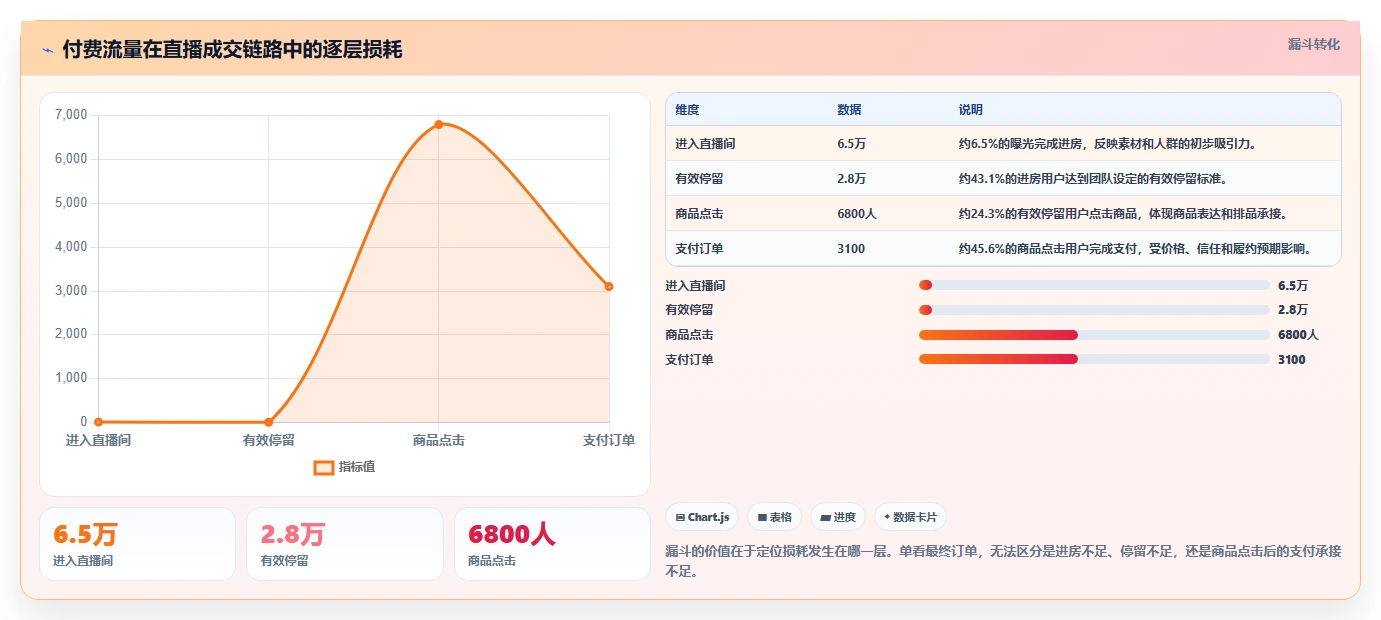Image resolution: width=1381 pixels, height=620 pixels.
Task: Click the lightning icon beside the title
Action: click(48, 50)
